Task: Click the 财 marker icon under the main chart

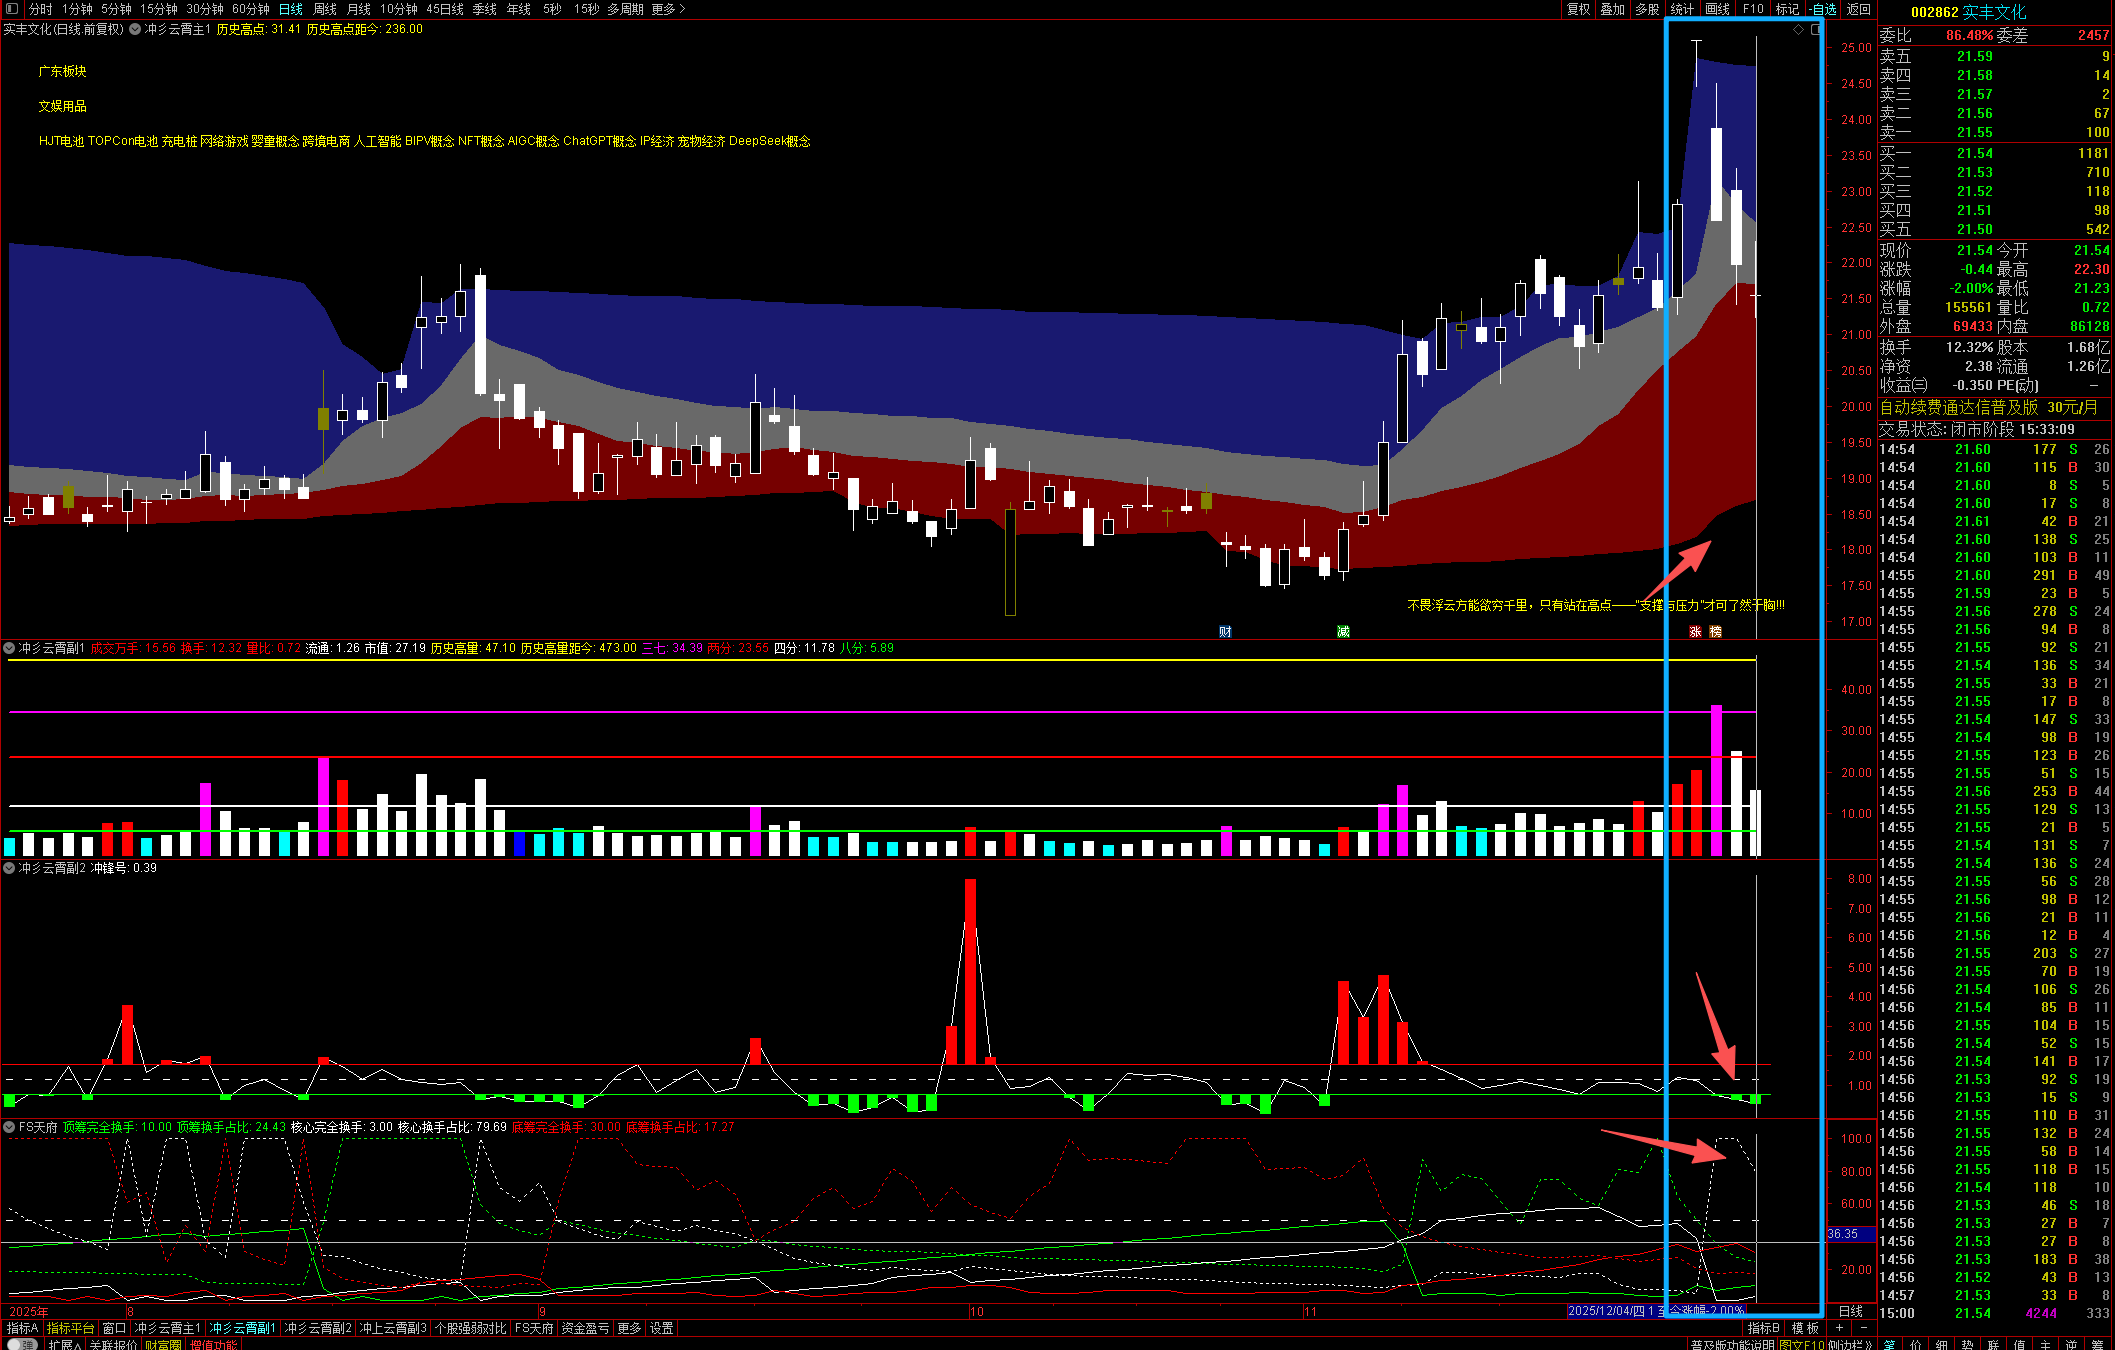Action: coord(1225,632)
